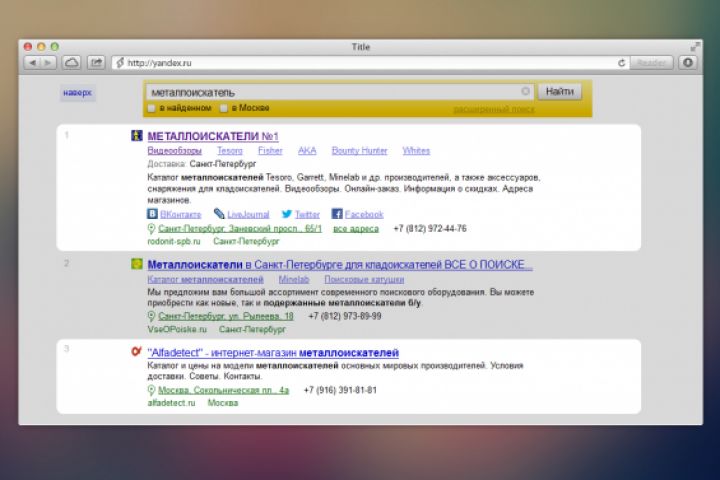Clear the search query with the round icon
720x480 pixels.
coord(525,91)
